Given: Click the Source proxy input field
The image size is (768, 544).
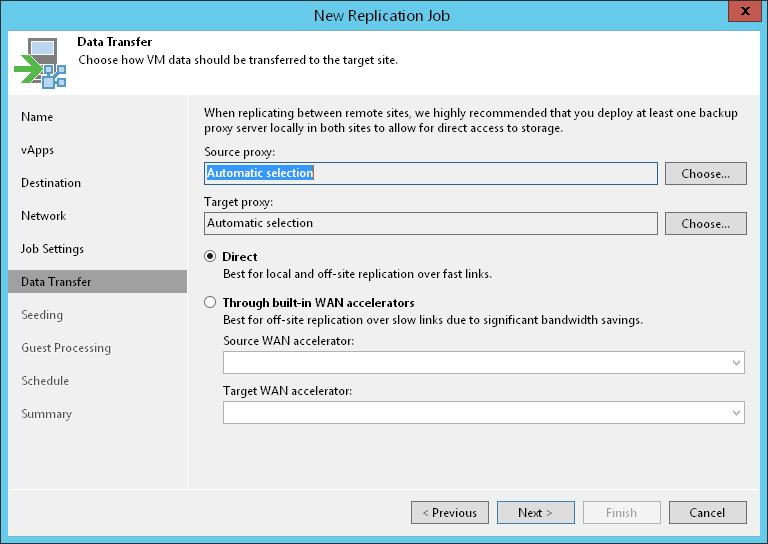Looking at the screenshot, I should pyautogui.click(x=430, y=173).
